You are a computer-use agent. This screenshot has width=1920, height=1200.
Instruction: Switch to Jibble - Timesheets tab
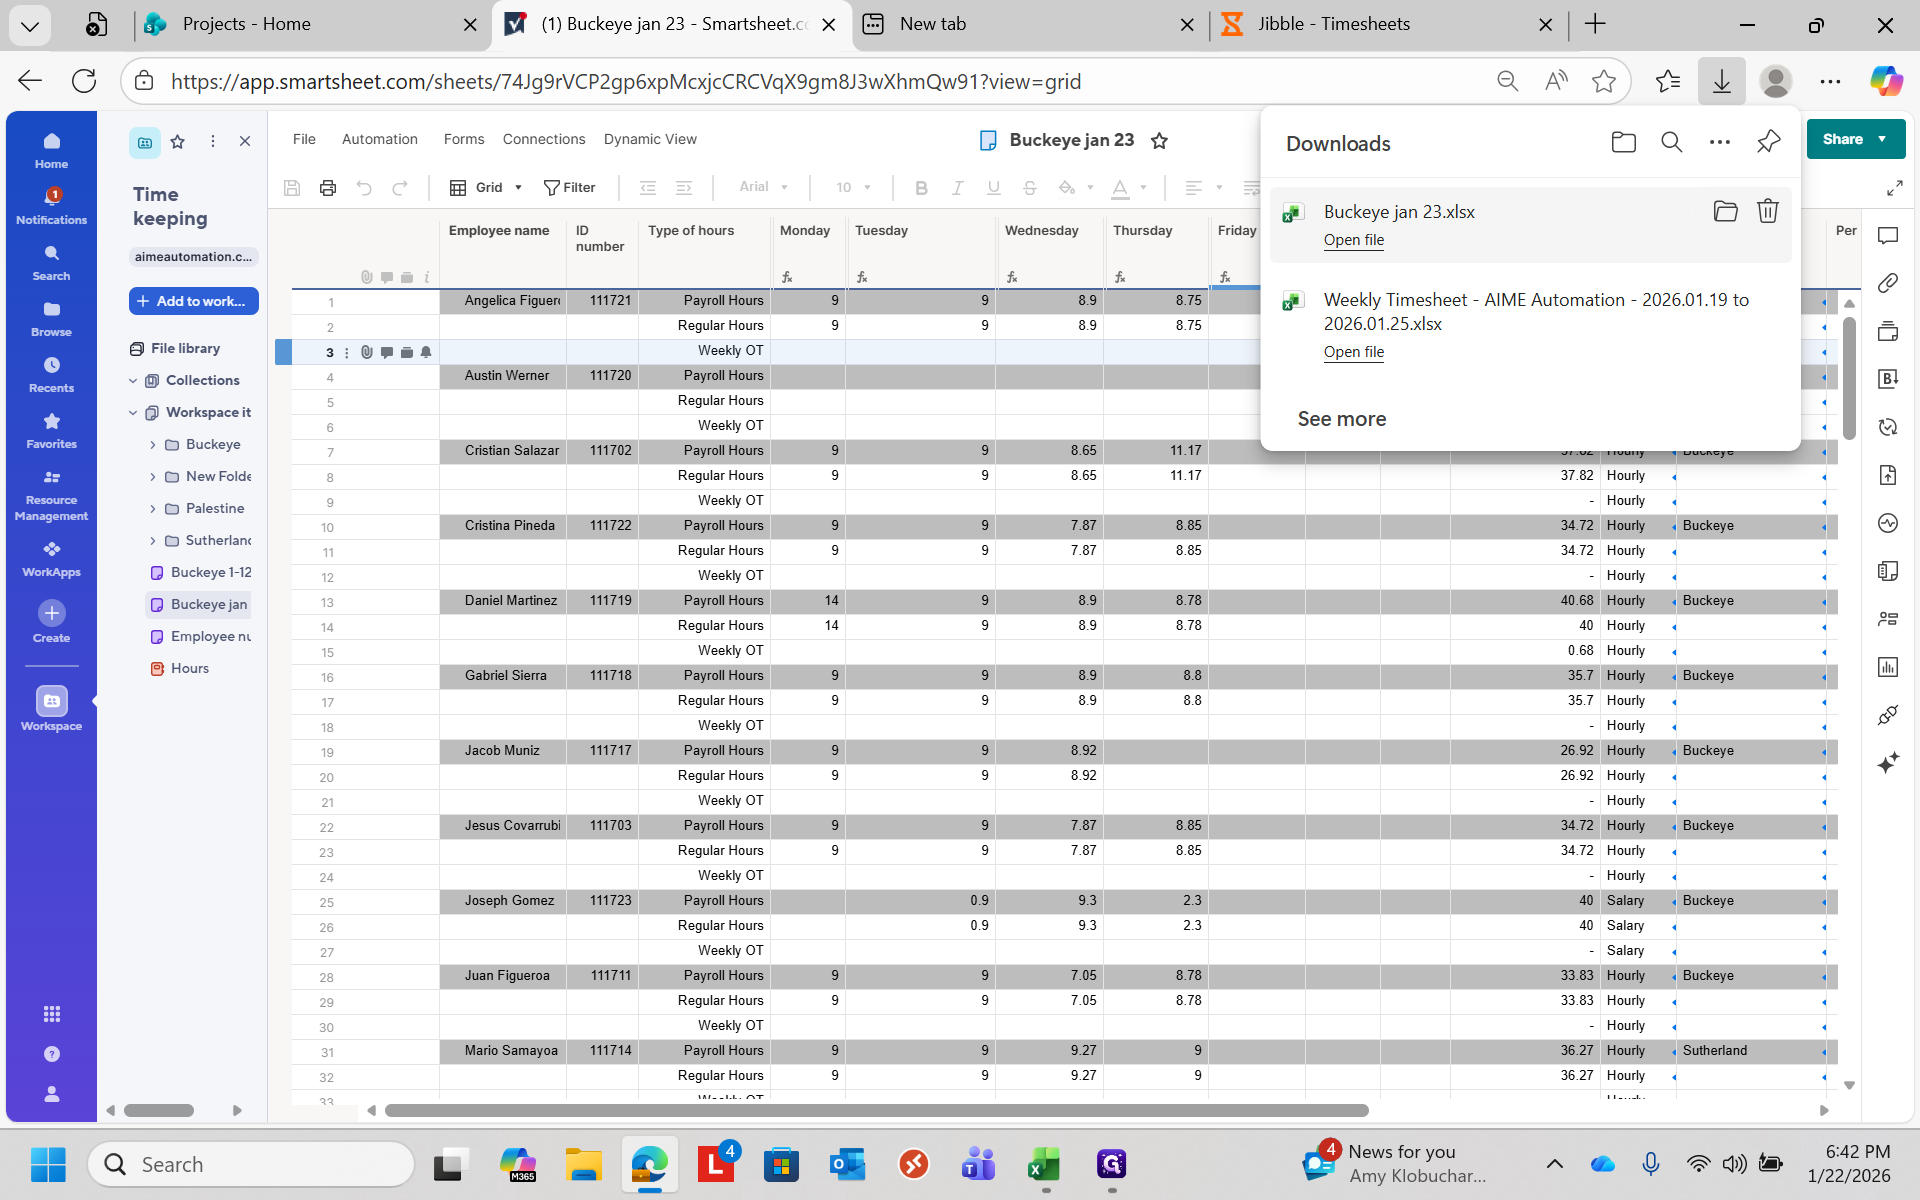tap(1333, 24)
